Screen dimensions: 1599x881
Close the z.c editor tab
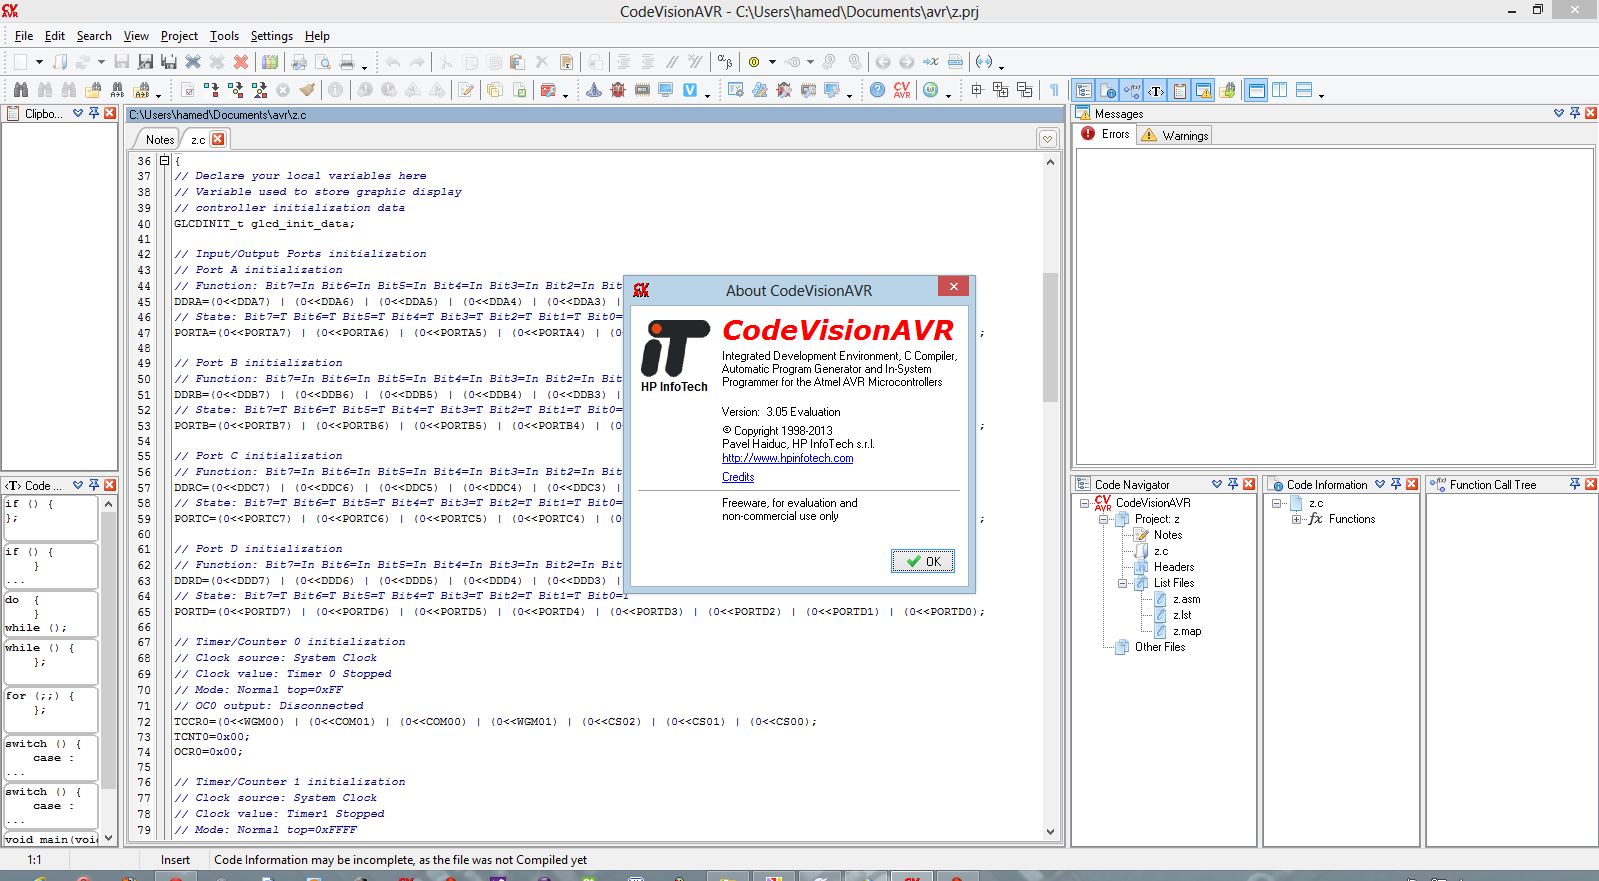[218, 139]
